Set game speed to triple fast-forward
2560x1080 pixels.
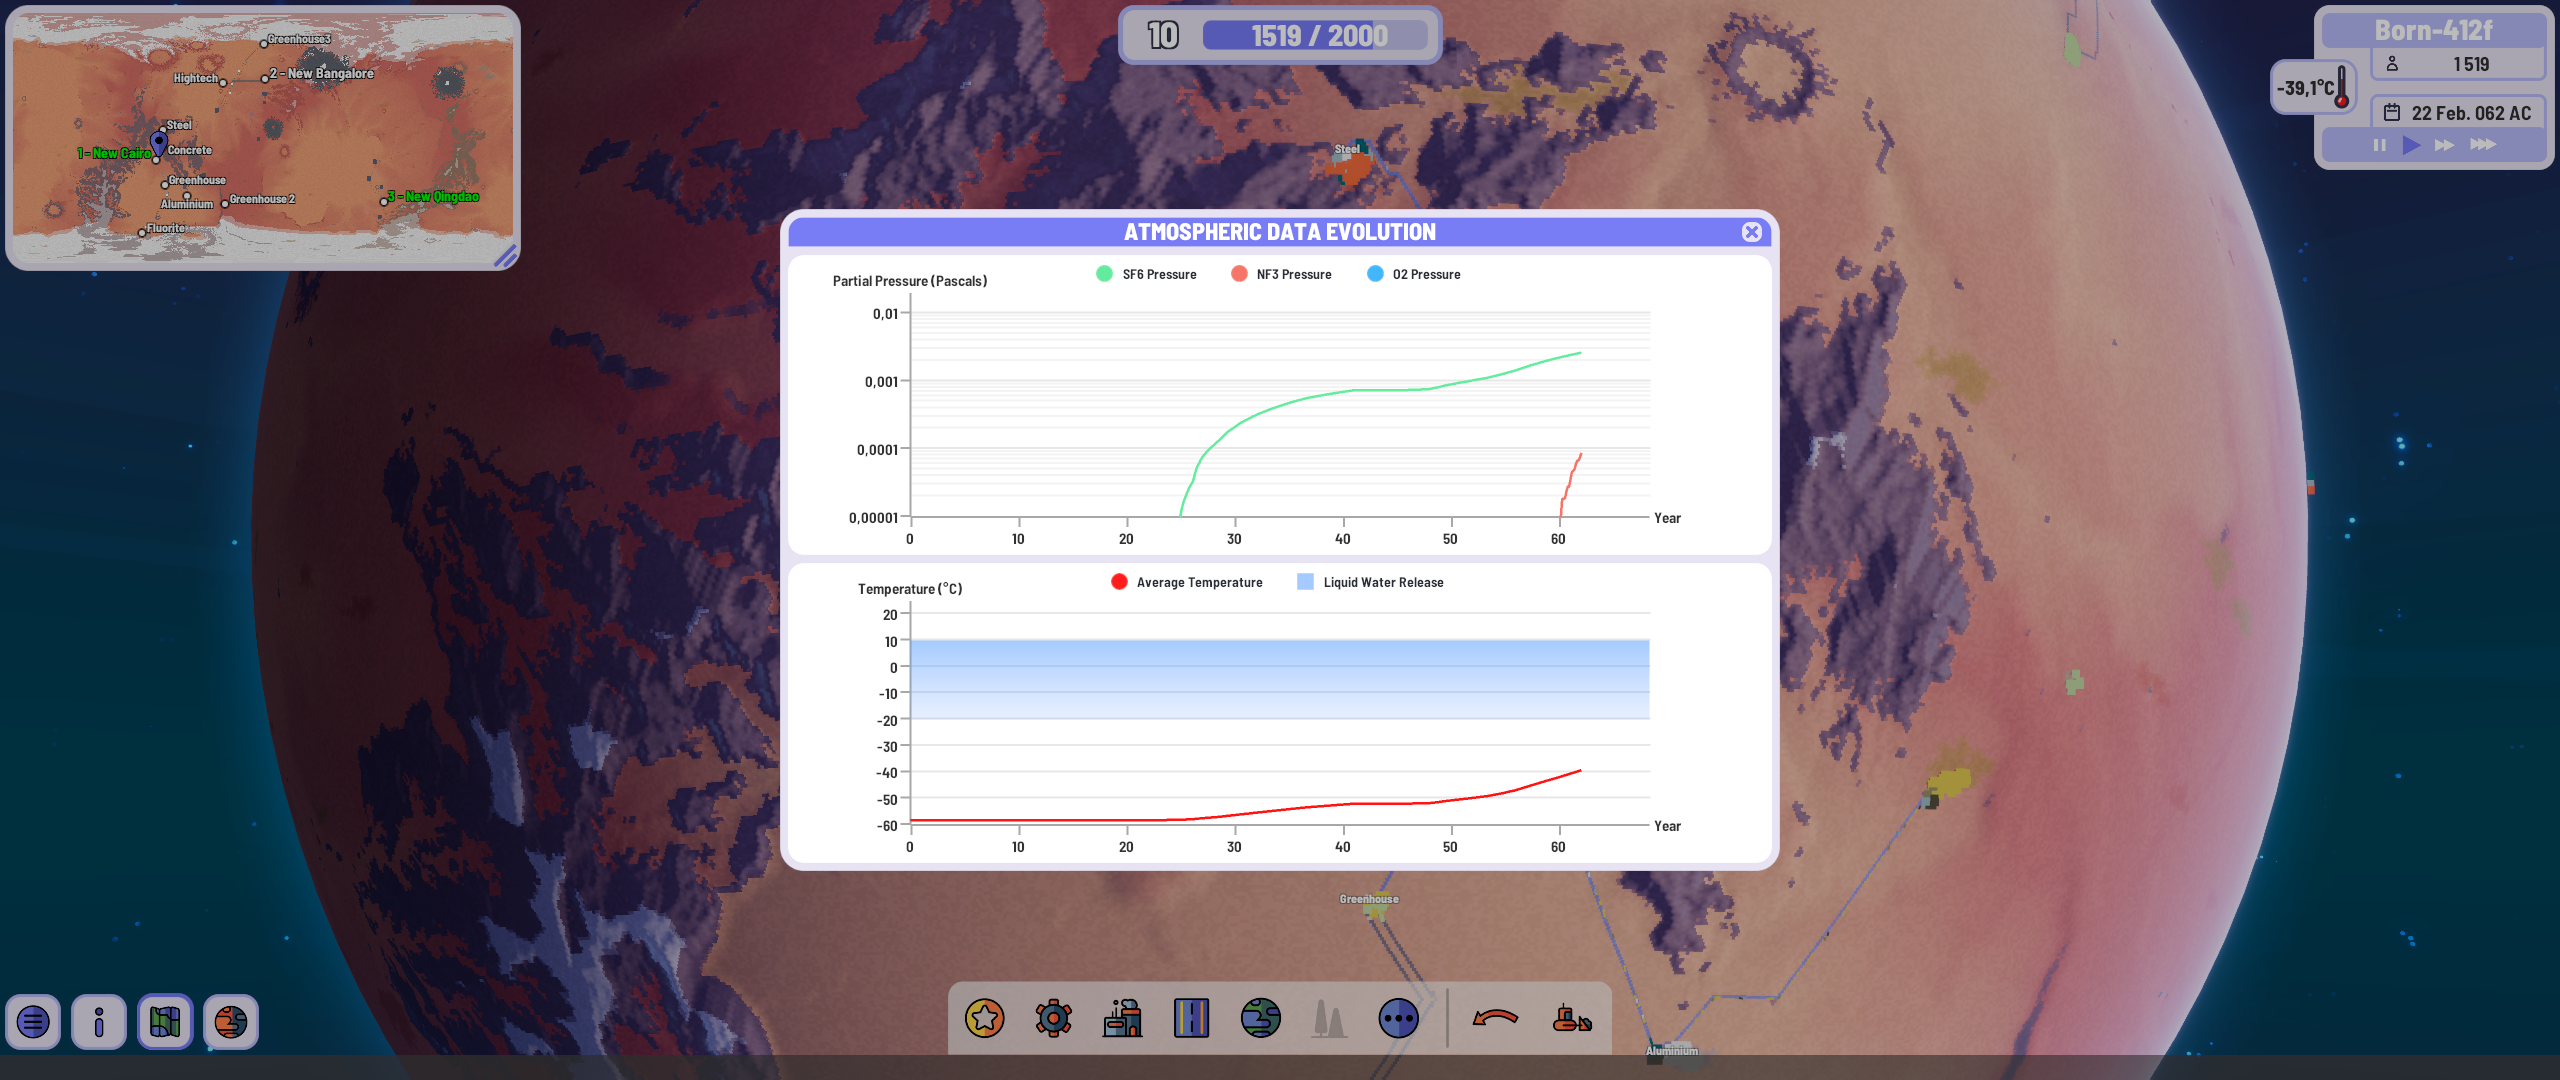(x=2482, y=145)
